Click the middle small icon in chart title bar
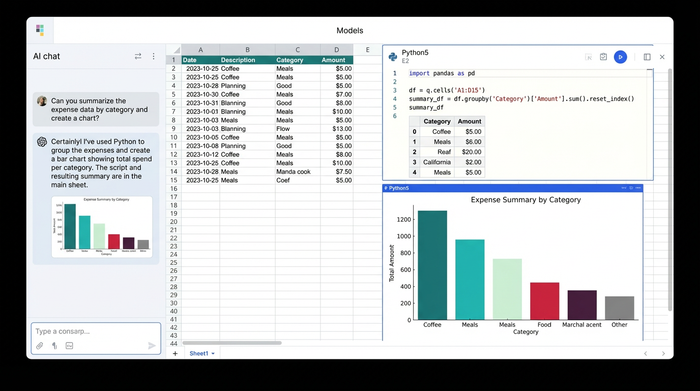The image size is (700, 391). 631,188
